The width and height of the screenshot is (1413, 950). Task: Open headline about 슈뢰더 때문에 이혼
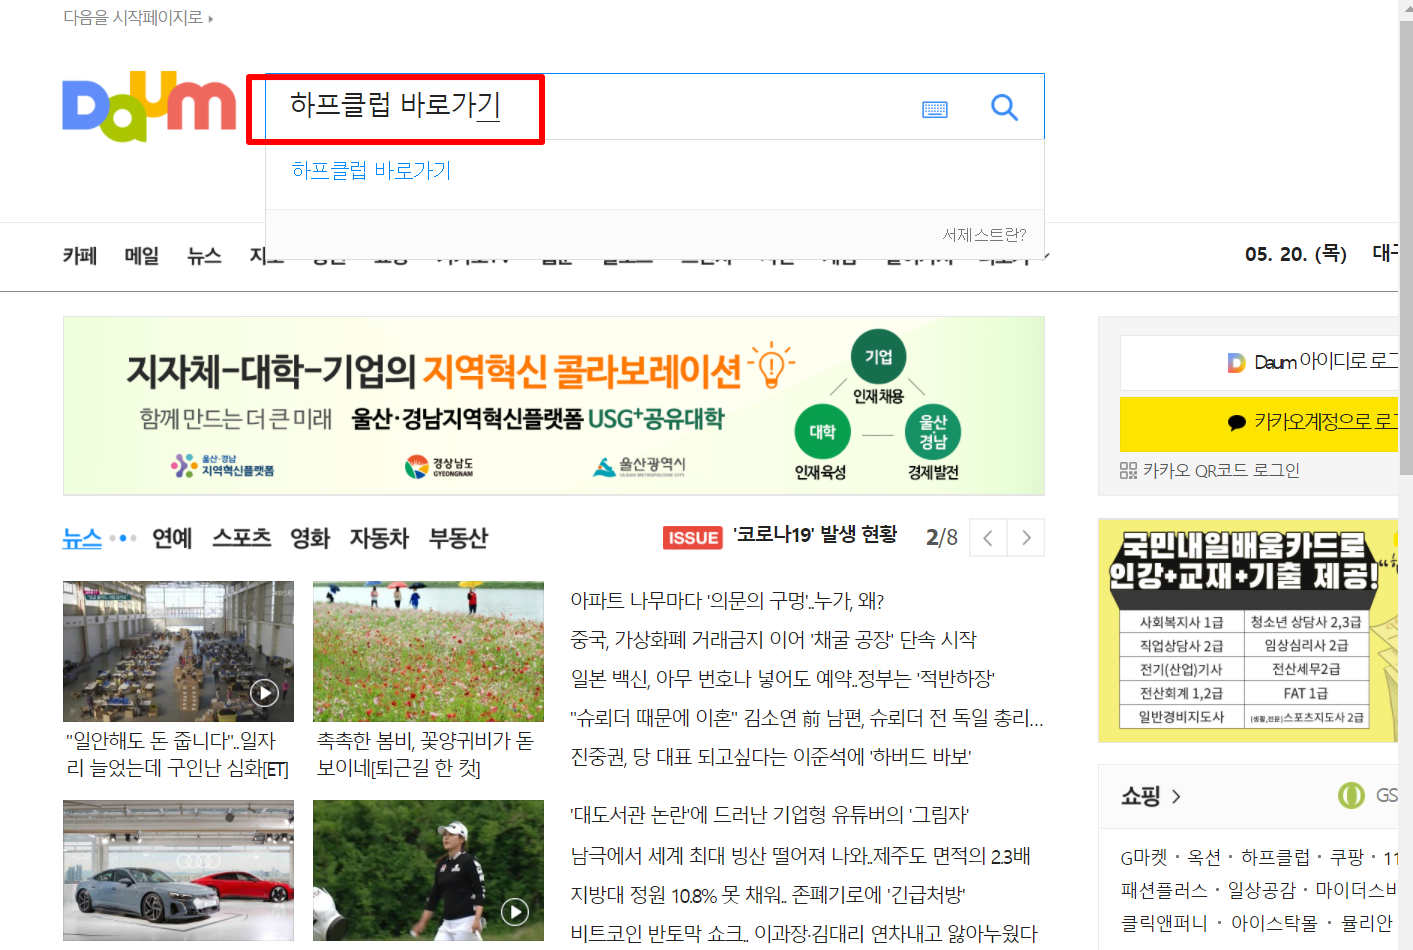click(807, 718)
